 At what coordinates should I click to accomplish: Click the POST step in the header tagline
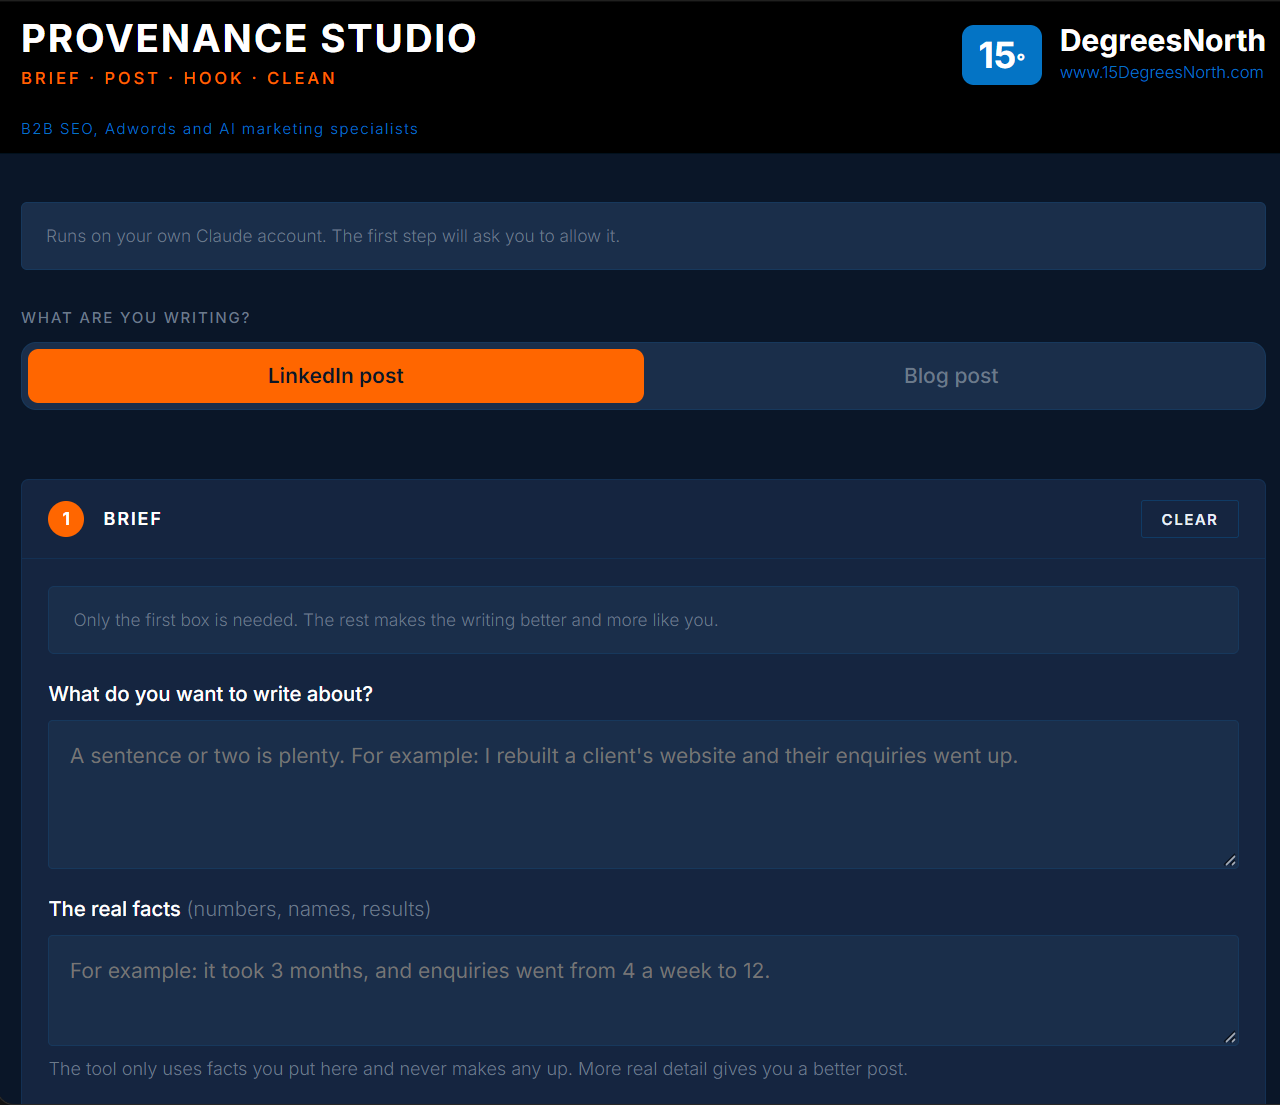(x=132, y=78)
